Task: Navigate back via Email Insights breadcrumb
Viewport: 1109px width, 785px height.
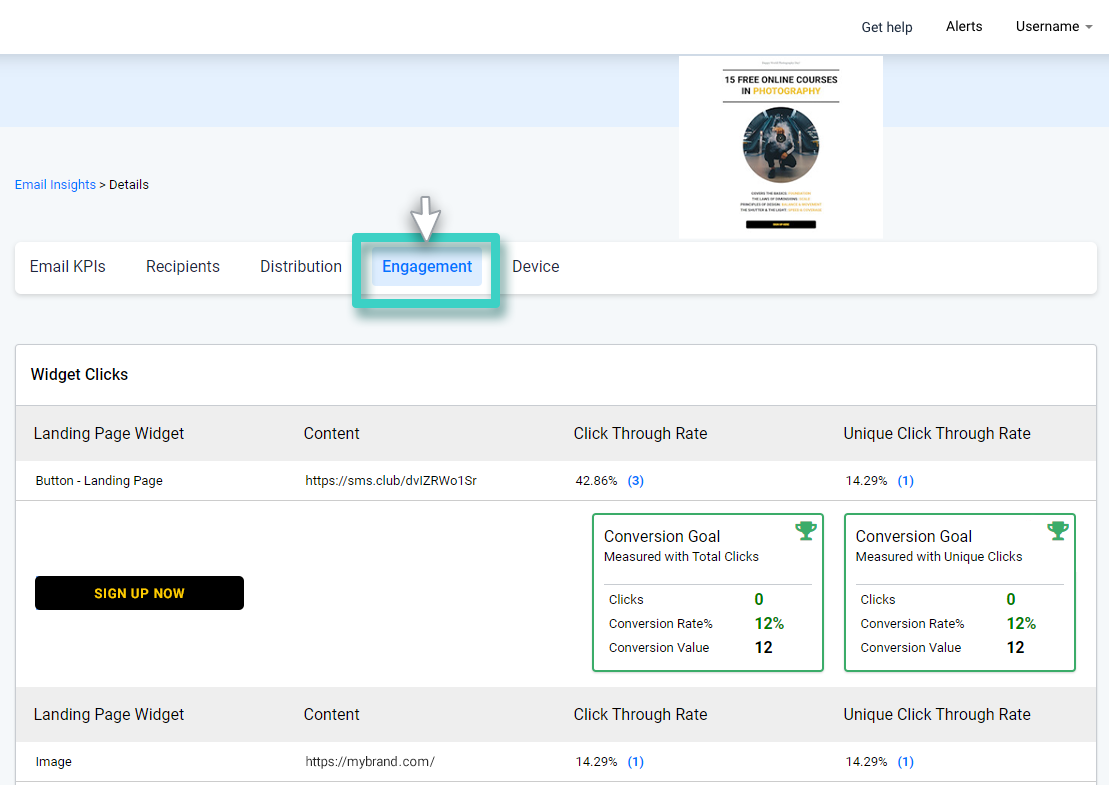Action: (55, 184)
